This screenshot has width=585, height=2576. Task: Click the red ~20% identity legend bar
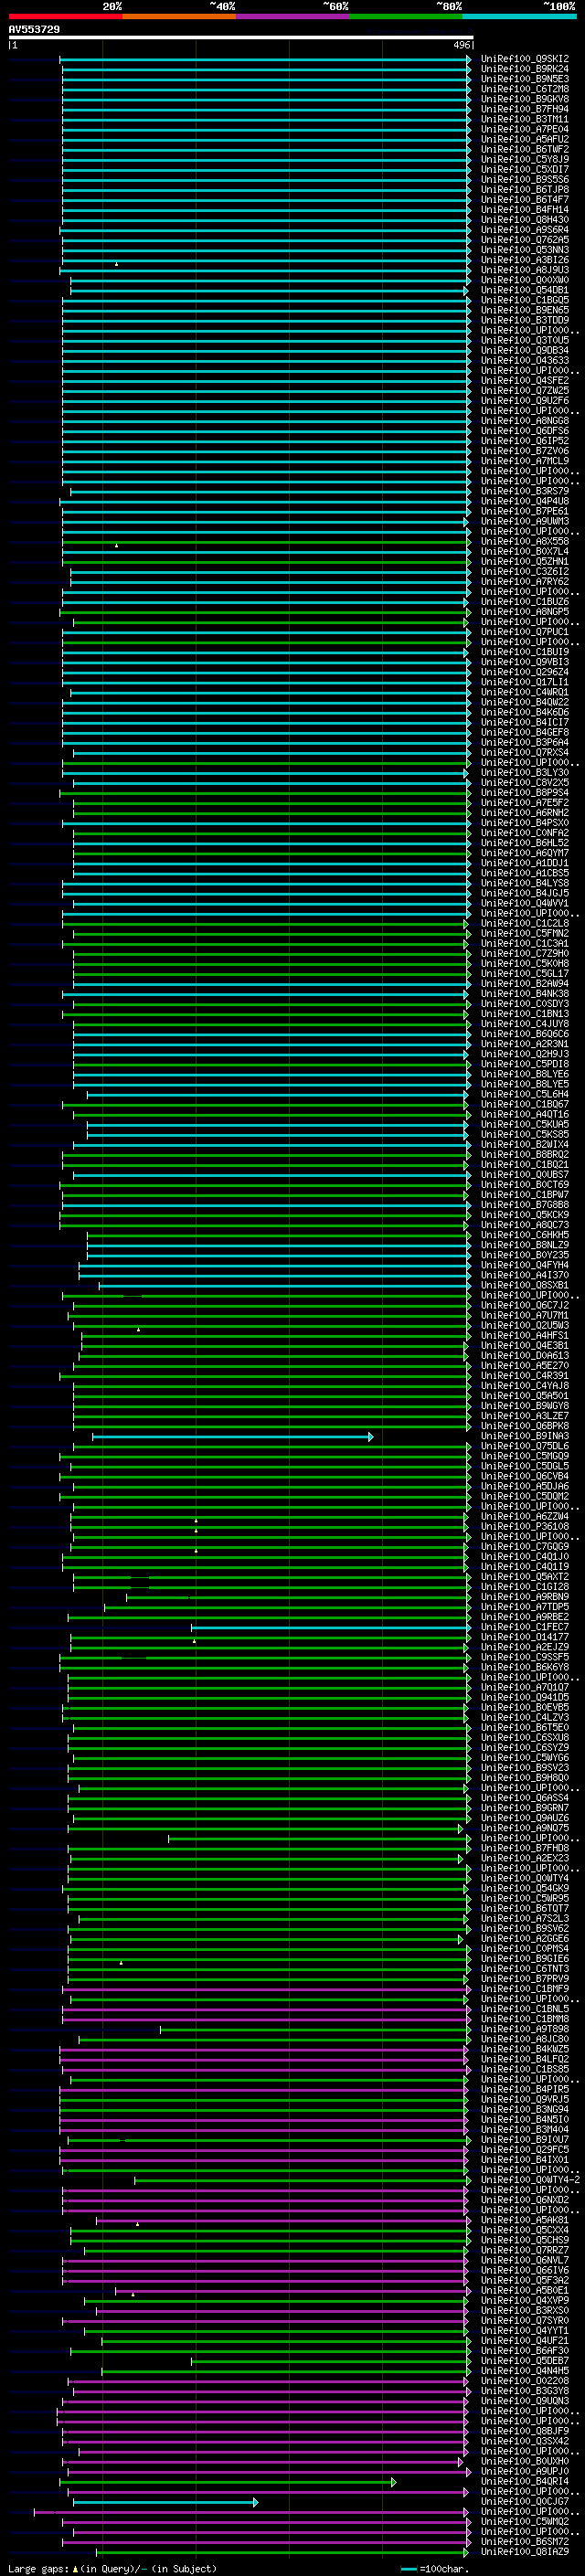[x=65, y=16]
